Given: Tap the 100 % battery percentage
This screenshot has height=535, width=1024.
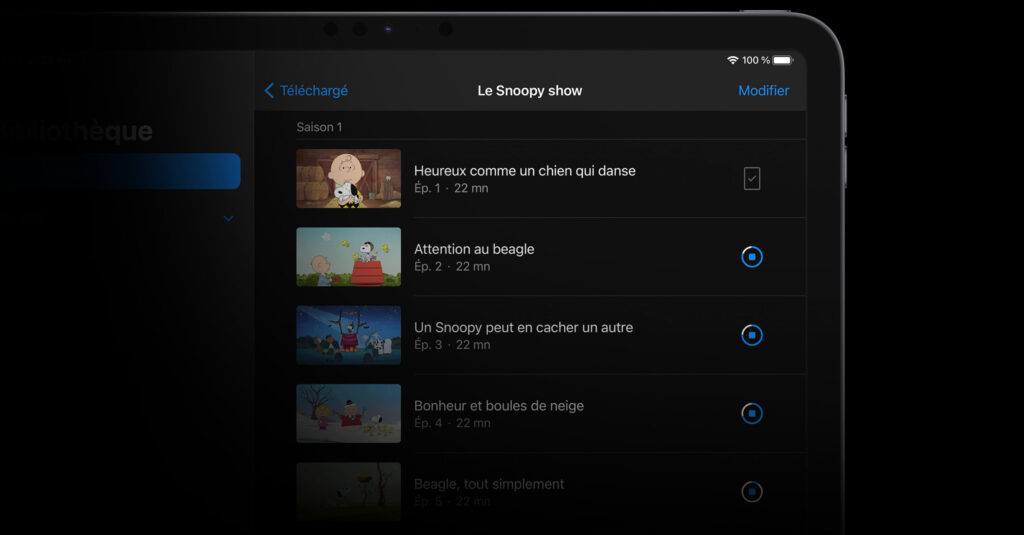Looking at the screenshot, I should tap(756, 60).
